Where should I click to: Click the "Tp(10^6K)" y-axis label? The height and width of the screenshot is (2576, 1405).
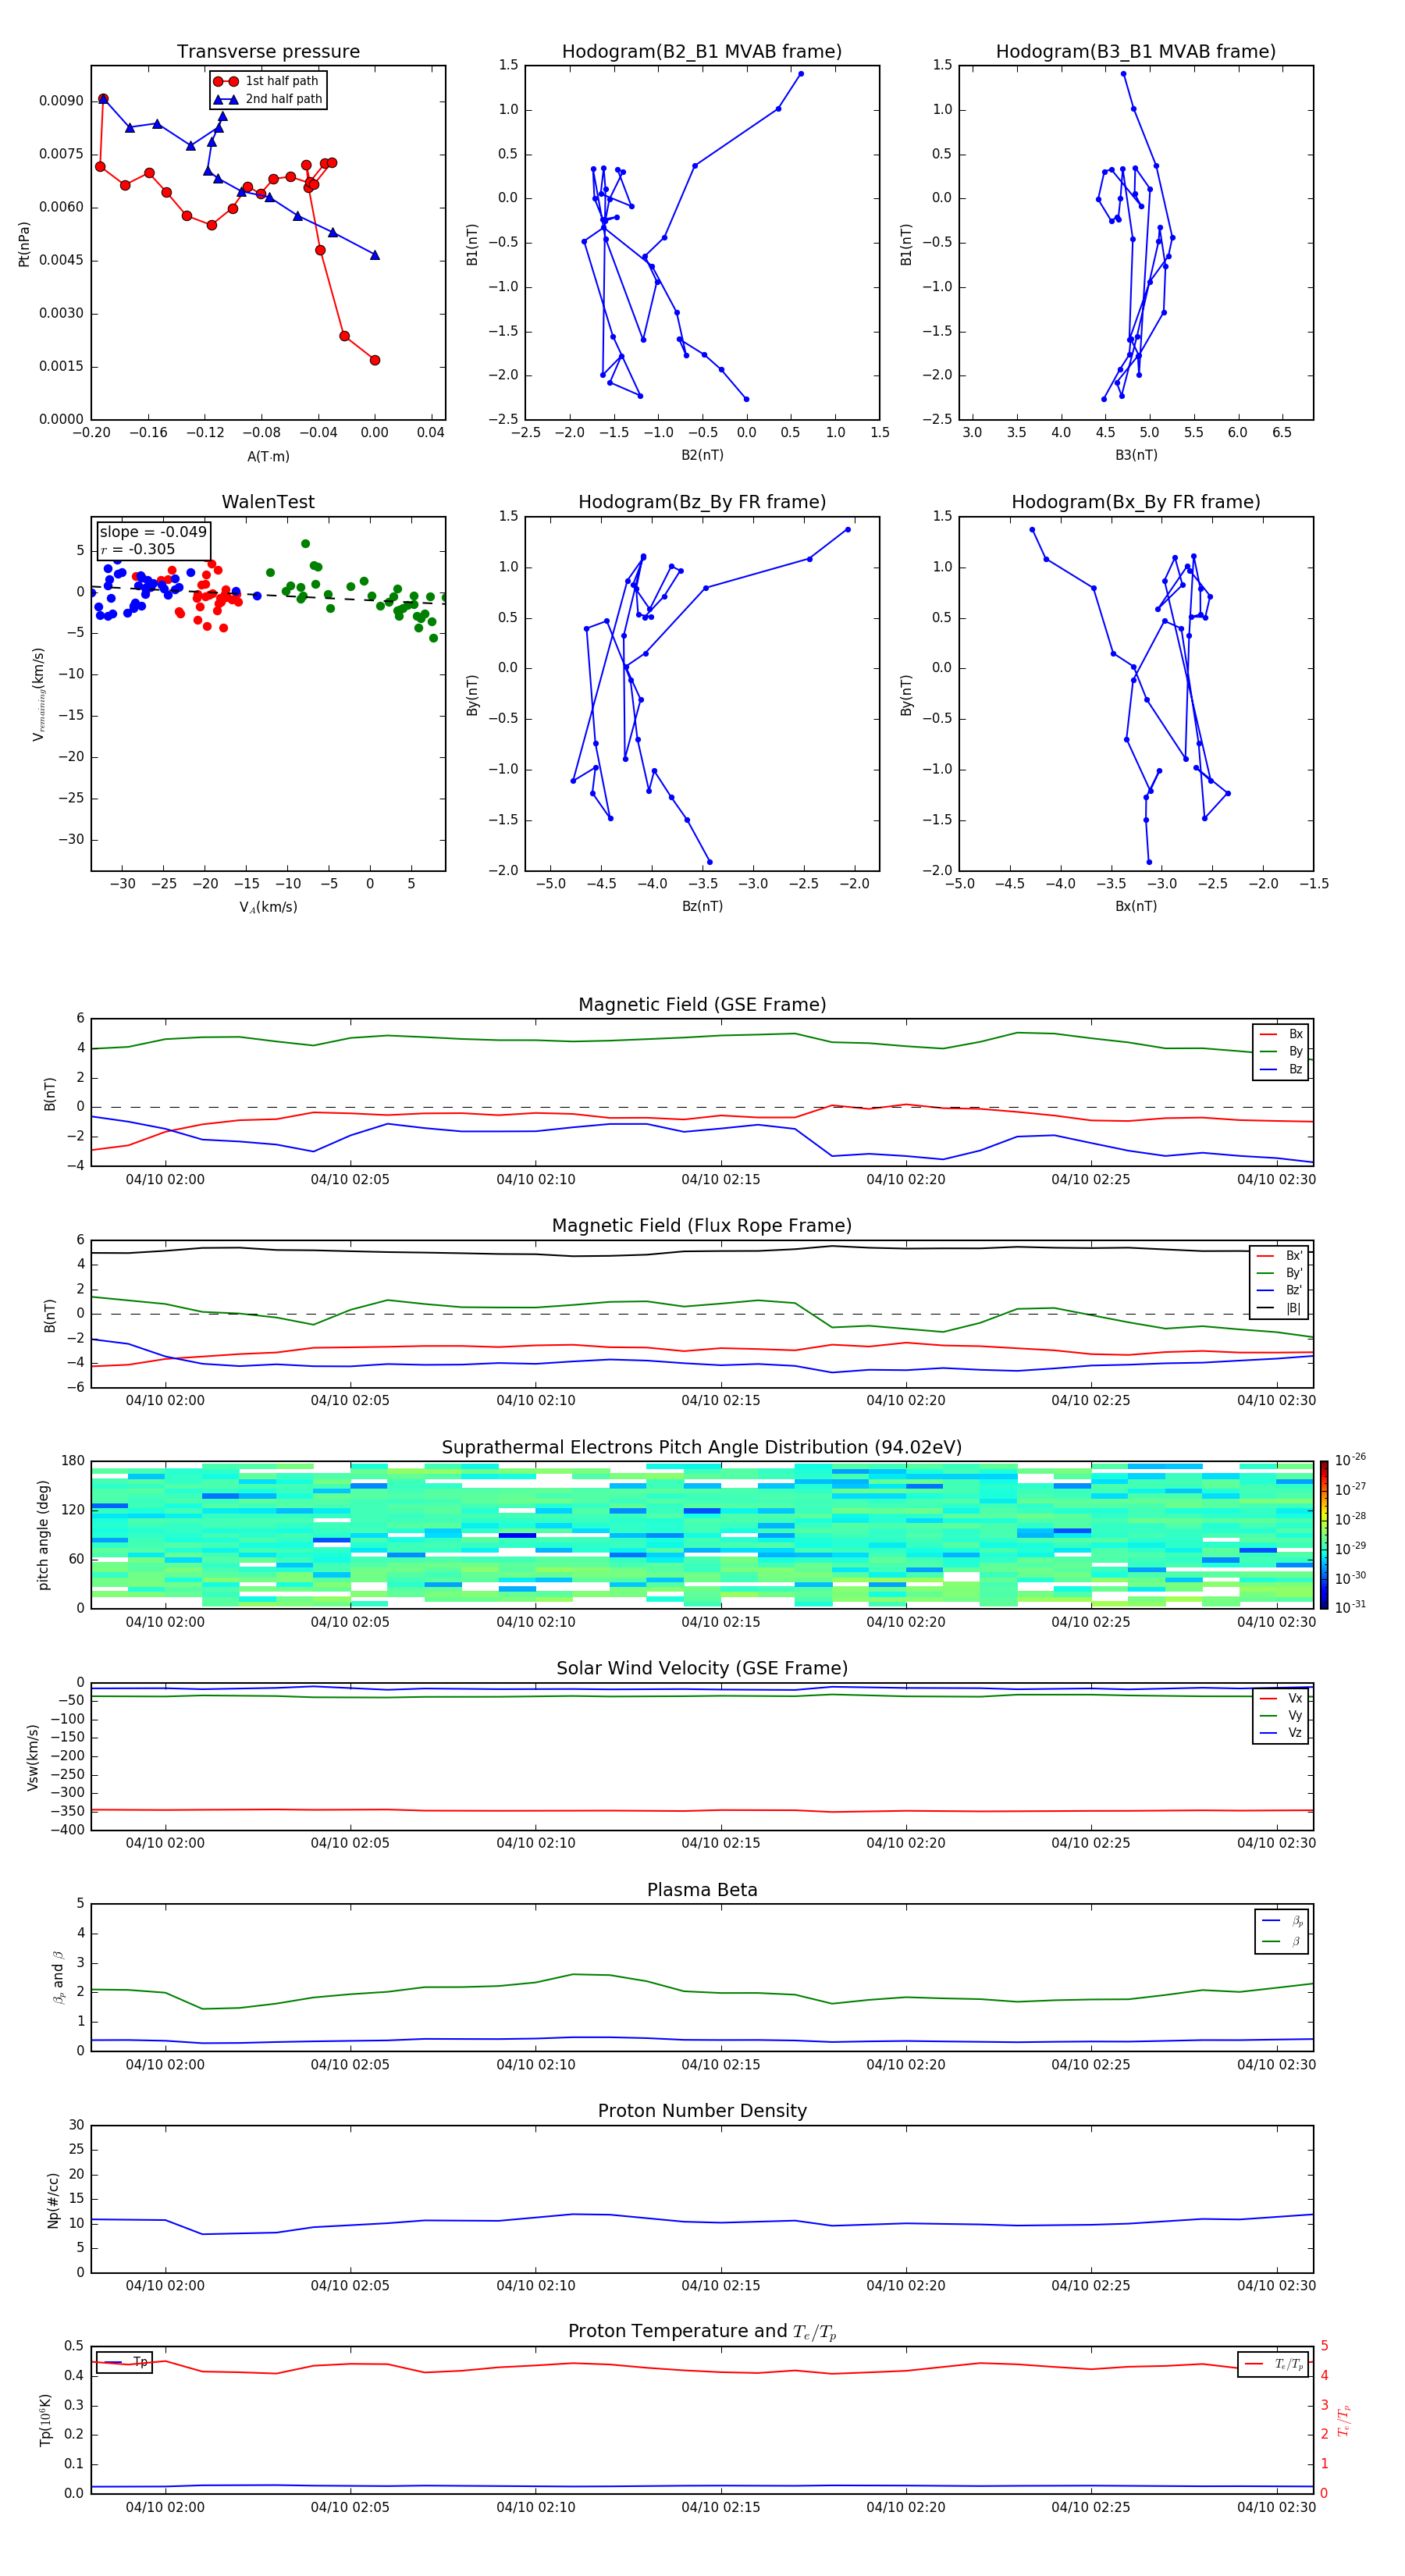(45, 2420)
